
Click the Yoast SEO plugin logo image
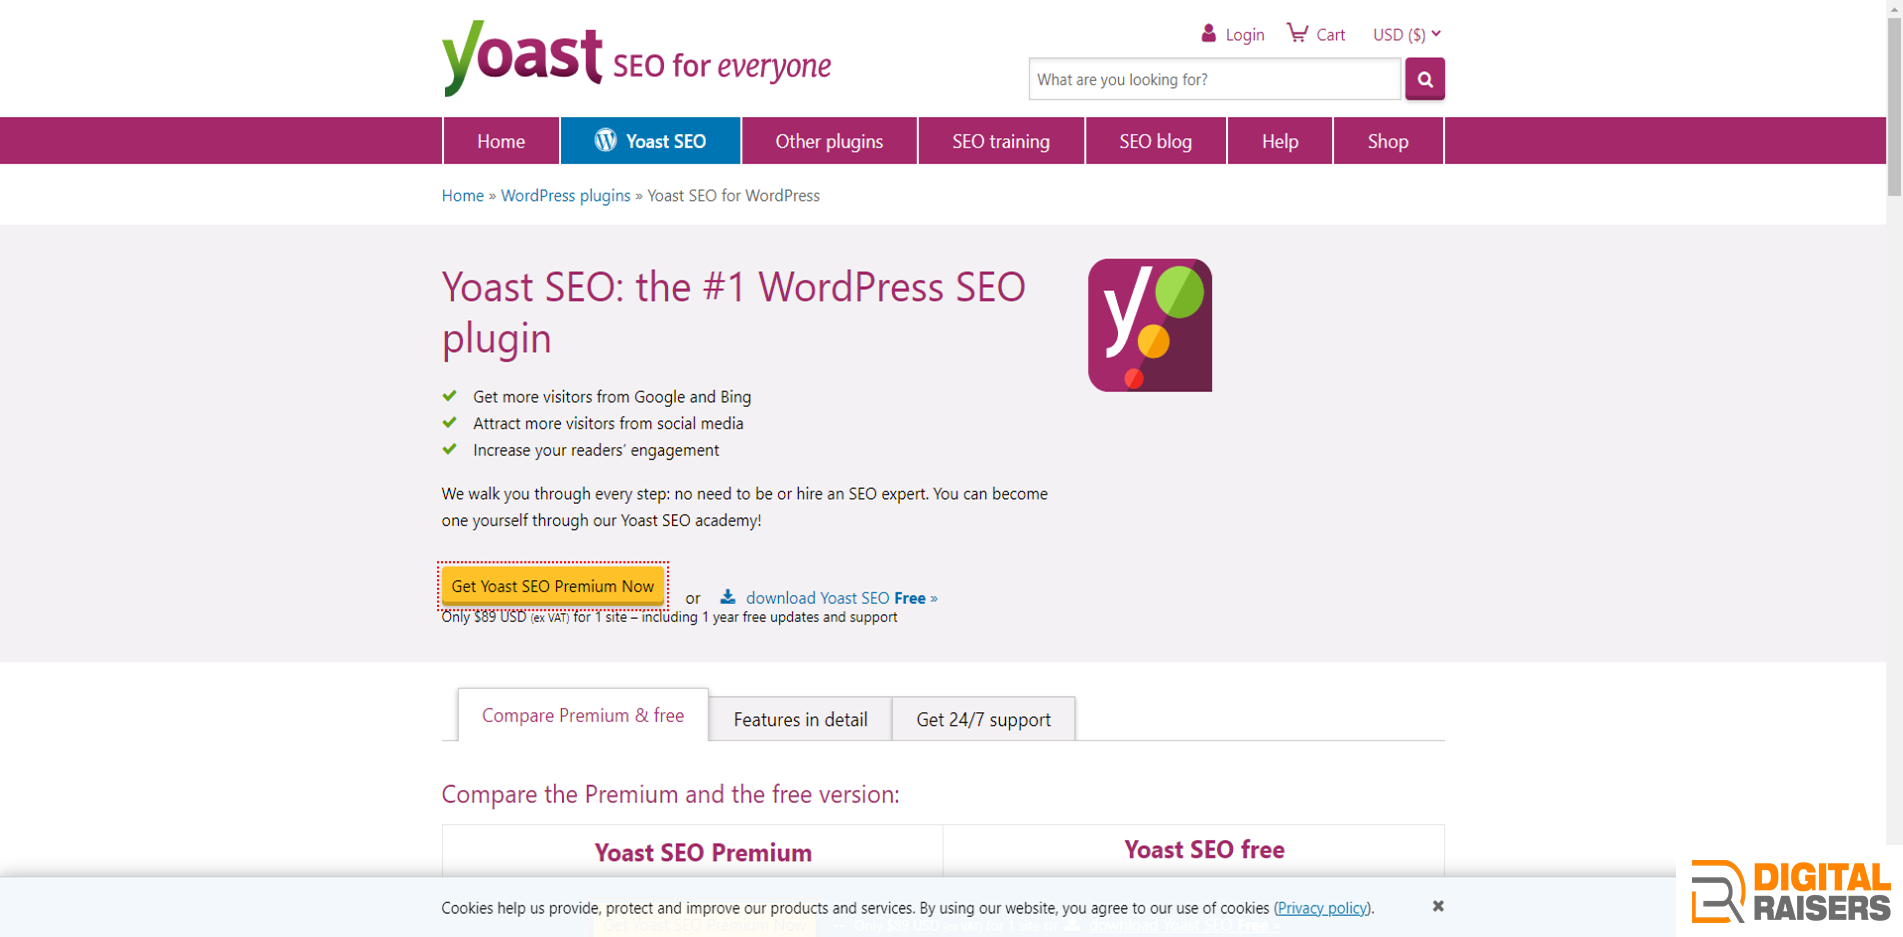point(1150,325)
